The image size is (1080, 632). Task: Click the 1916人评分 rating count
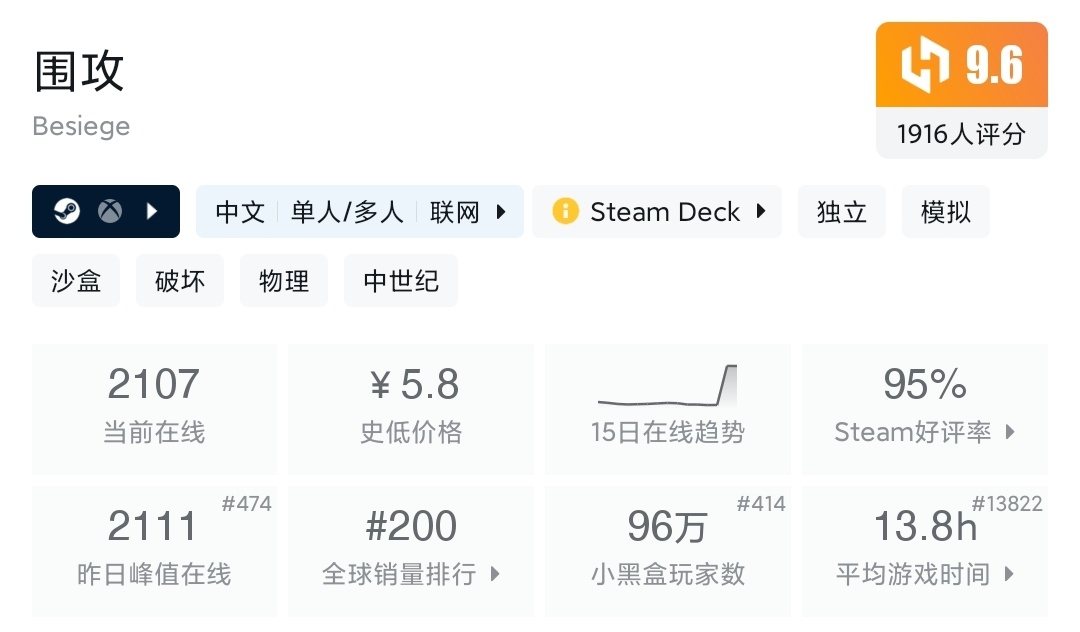click(961, 134)
